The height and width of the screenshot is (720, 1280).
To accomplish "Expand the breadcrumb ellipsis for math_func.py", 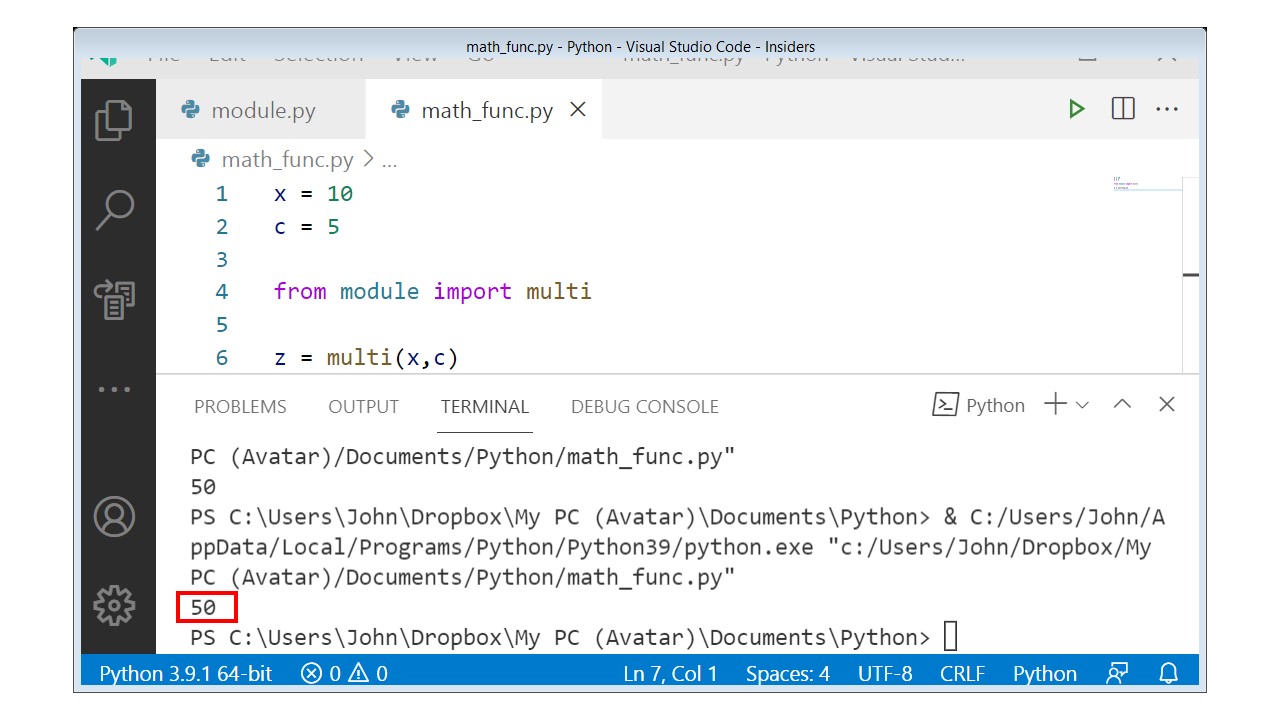I will click(x=388, y=159).
